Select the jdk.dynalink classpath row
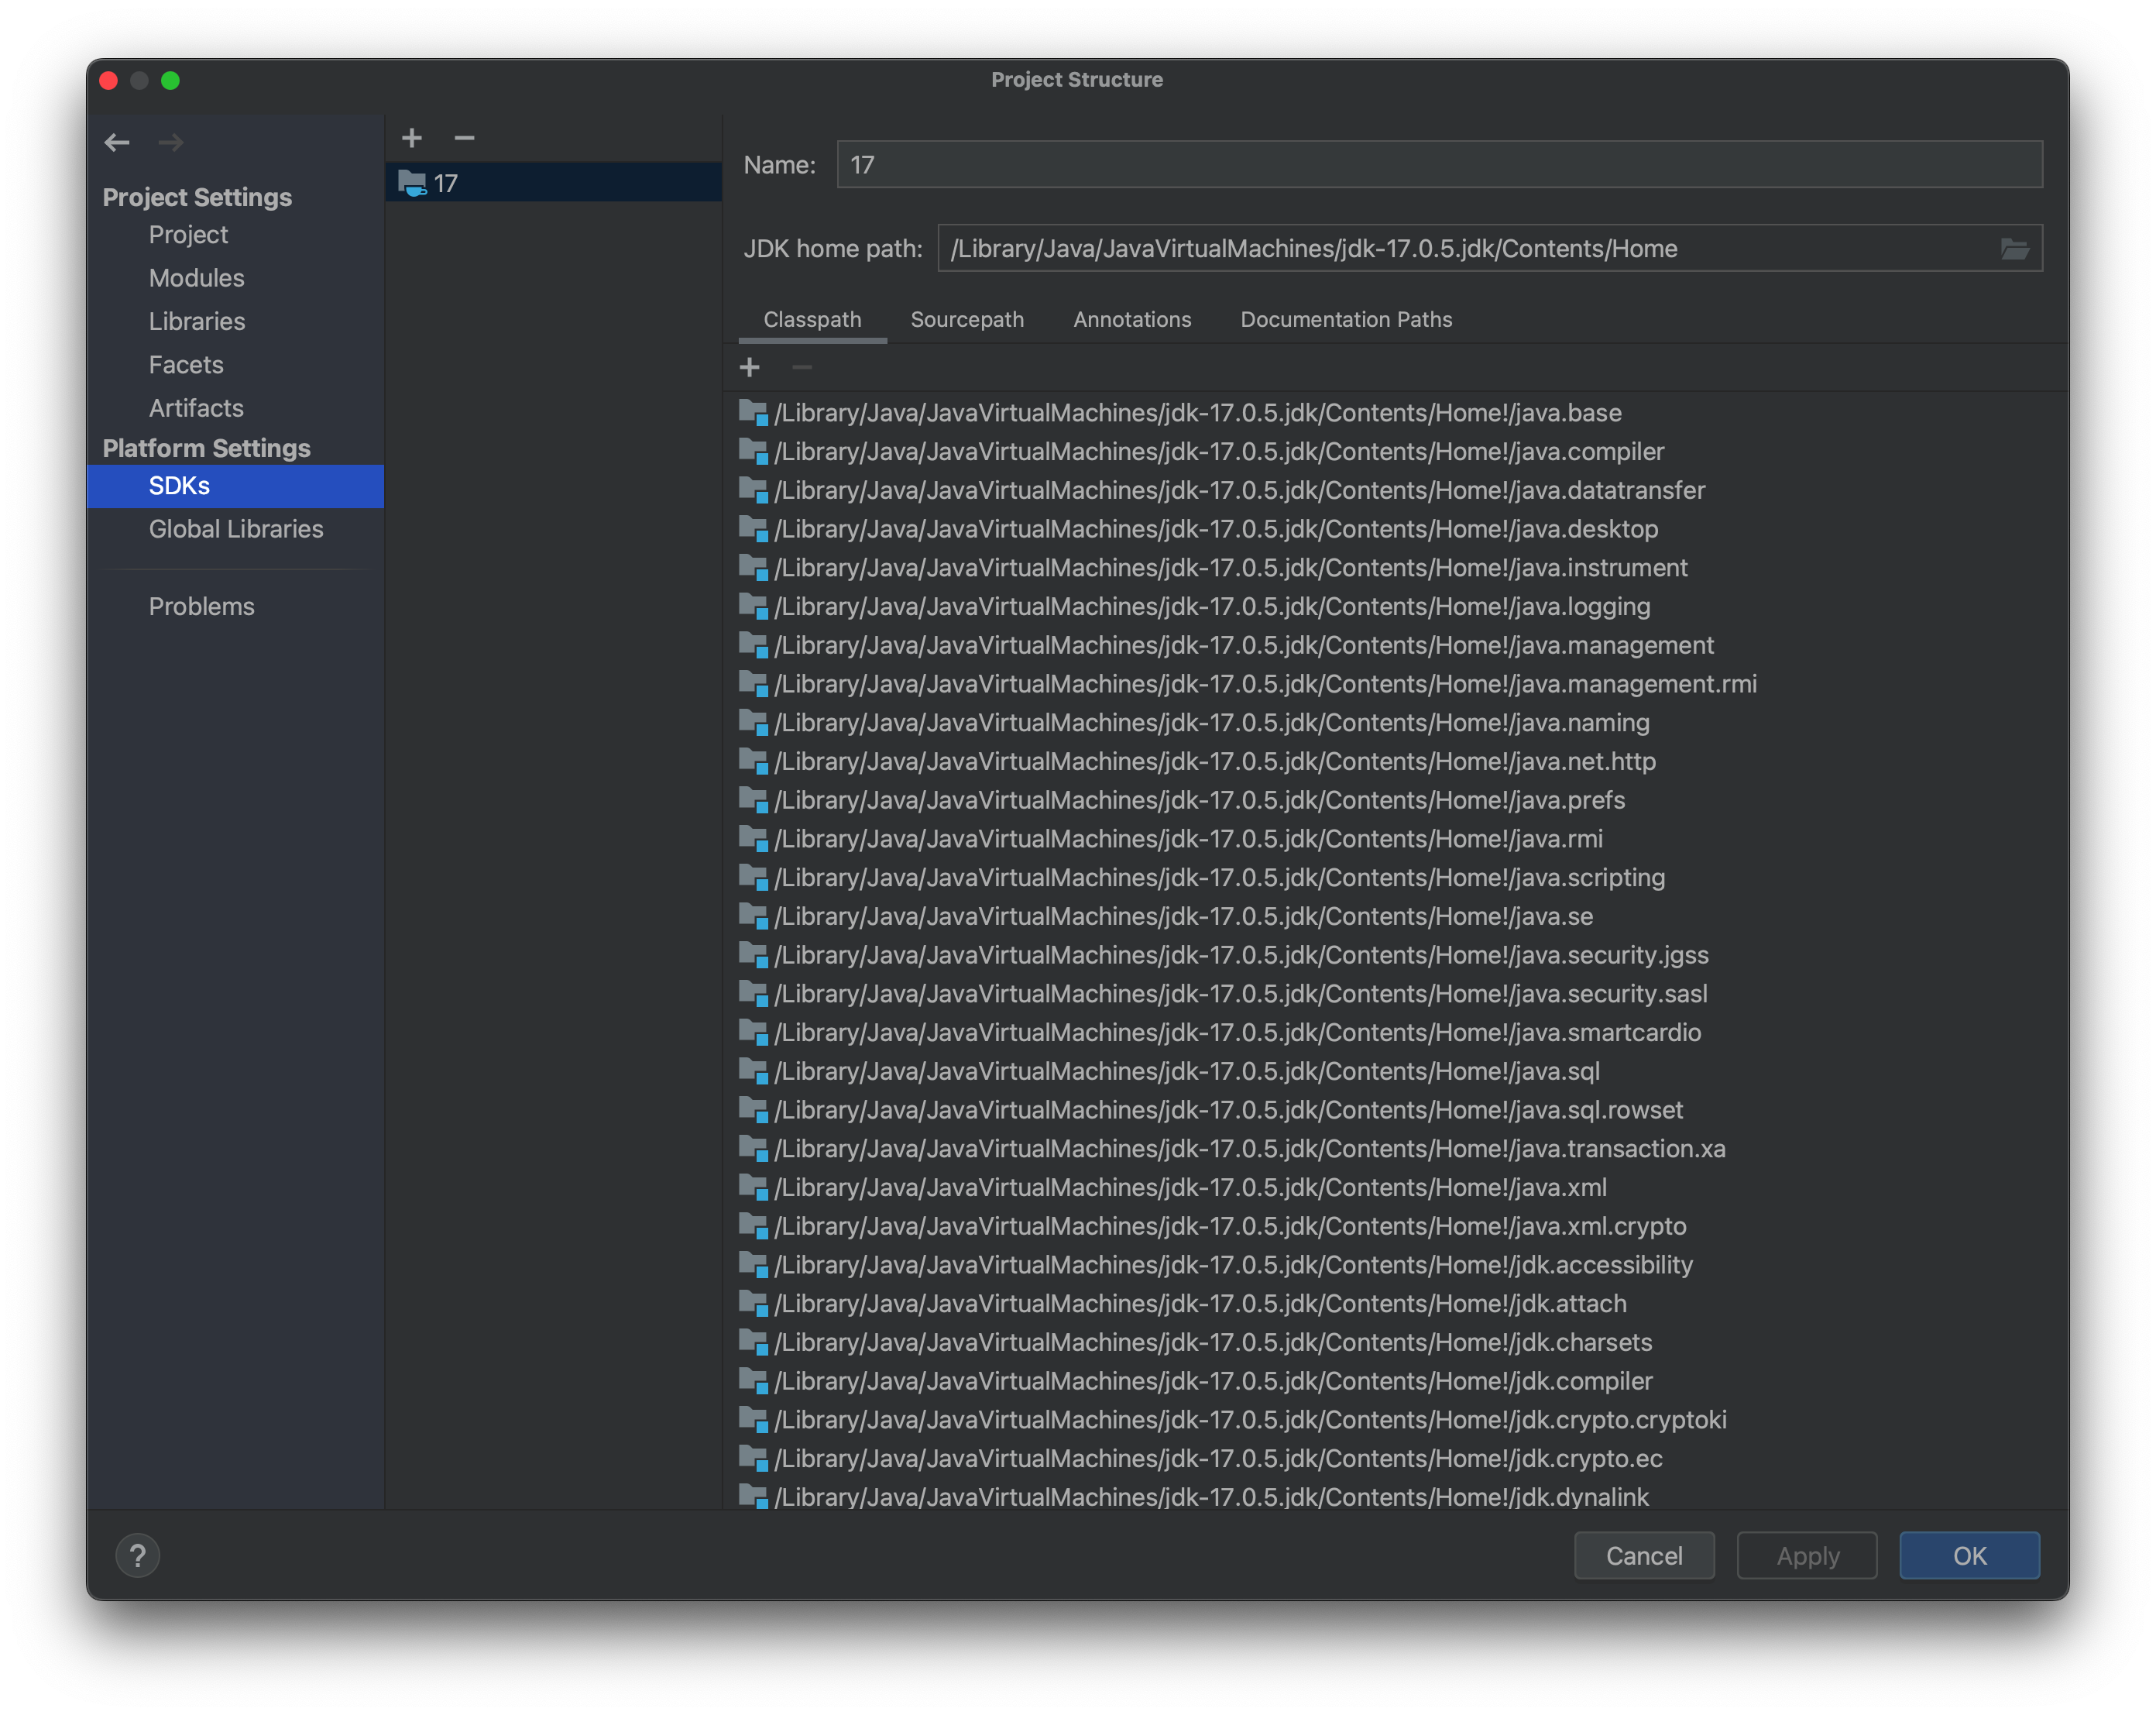The height and width of the screenshot is (1715, 2156). tap(1396, 1496)
